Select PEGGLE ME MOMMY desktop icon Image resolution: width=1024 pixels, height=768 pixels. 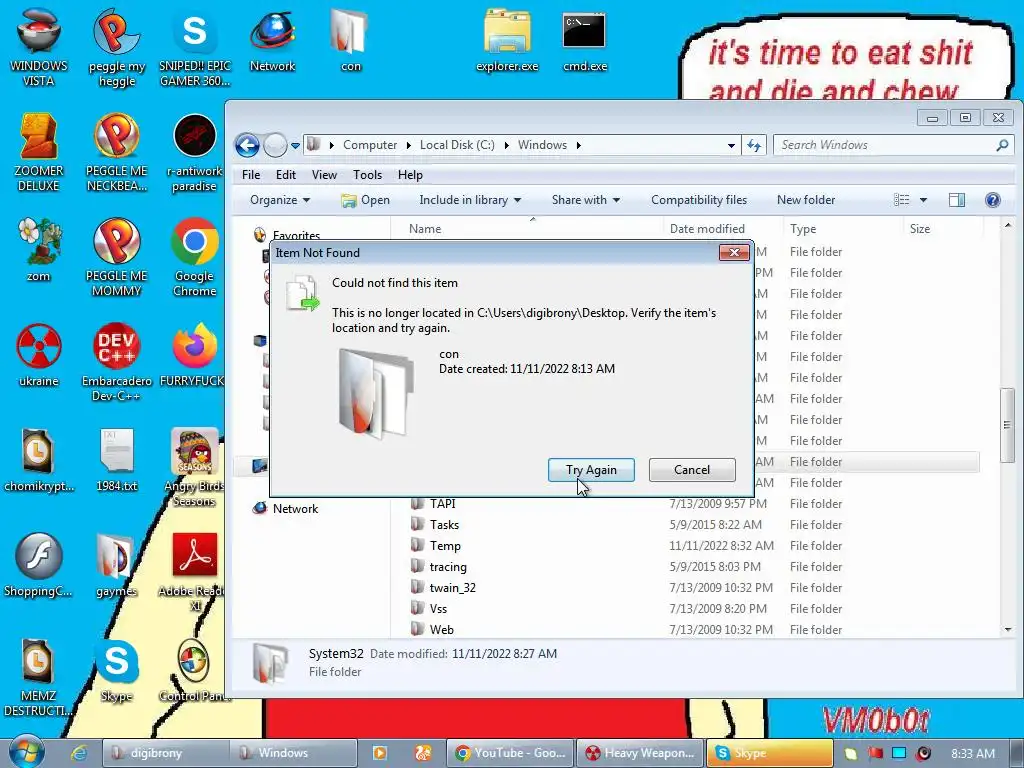point(116,257)
